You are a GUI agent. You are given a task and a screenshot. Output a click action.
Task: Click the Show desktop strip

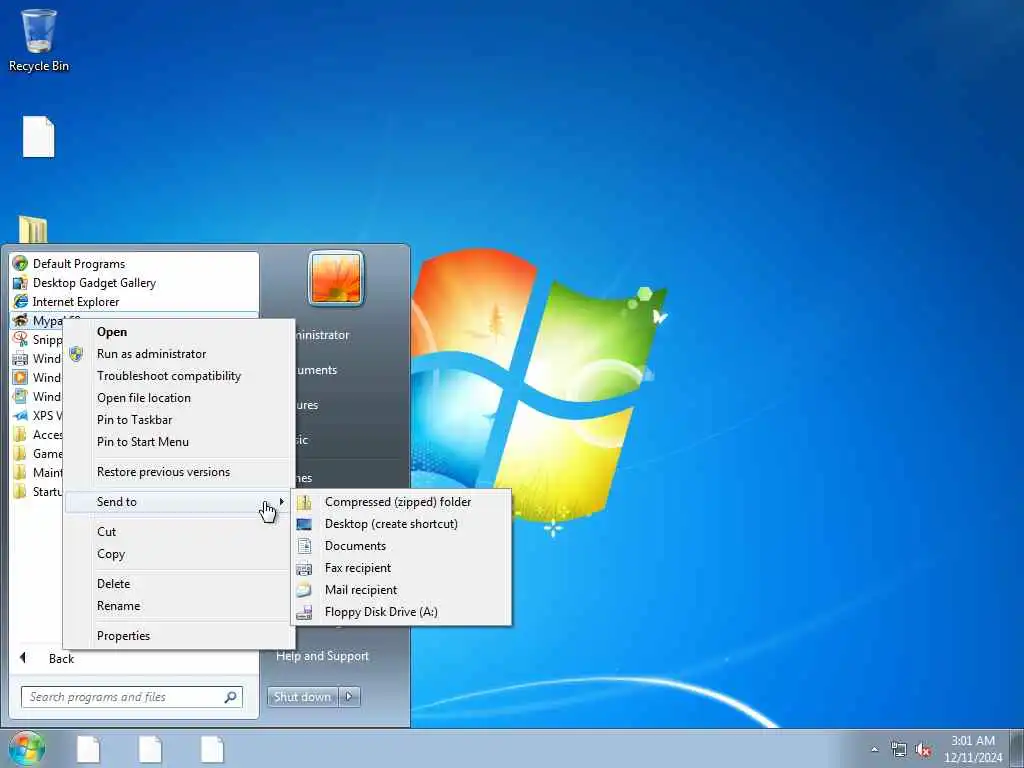(x=1017, y=749)
